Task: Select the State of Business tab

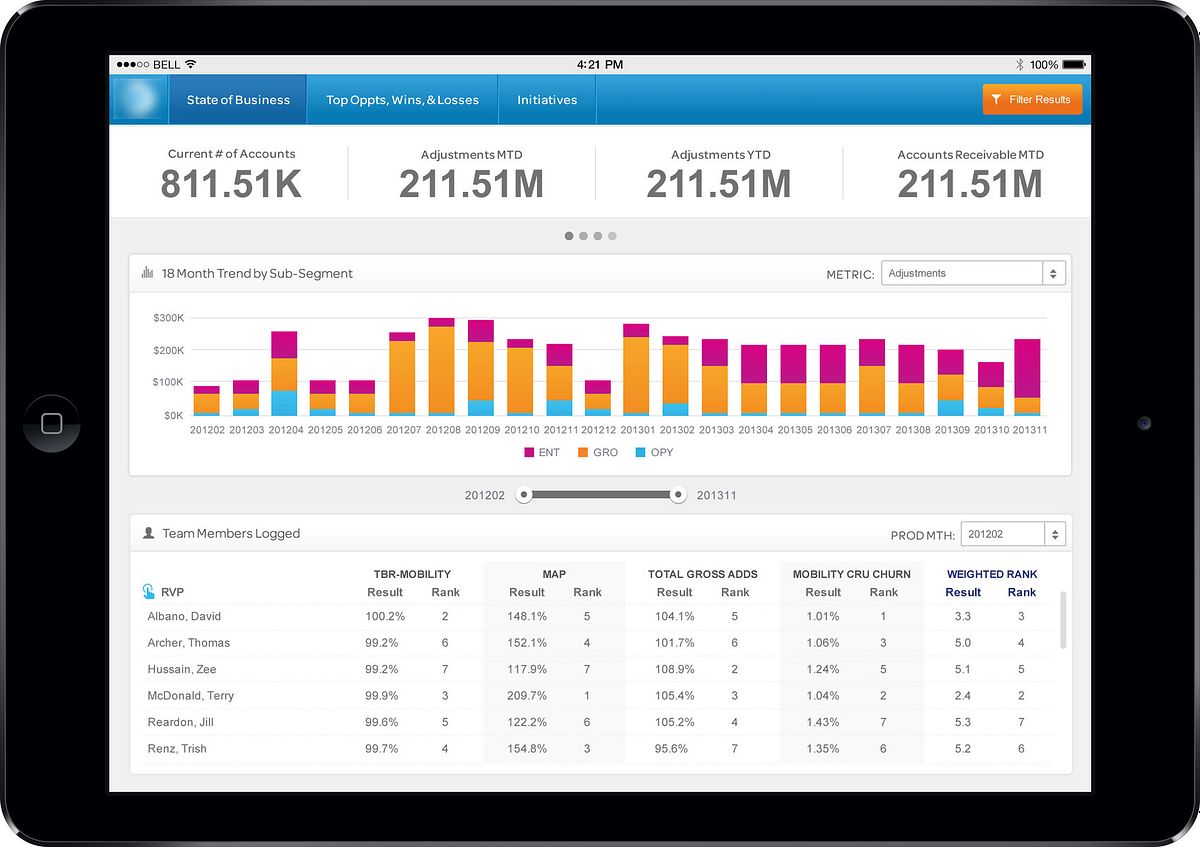Action: click(238, 100)
